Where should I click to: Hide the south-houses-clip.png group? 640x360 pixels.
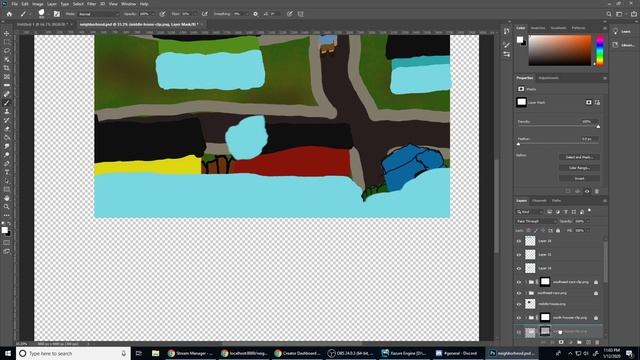pyautogui.click(x=519, y=318)
